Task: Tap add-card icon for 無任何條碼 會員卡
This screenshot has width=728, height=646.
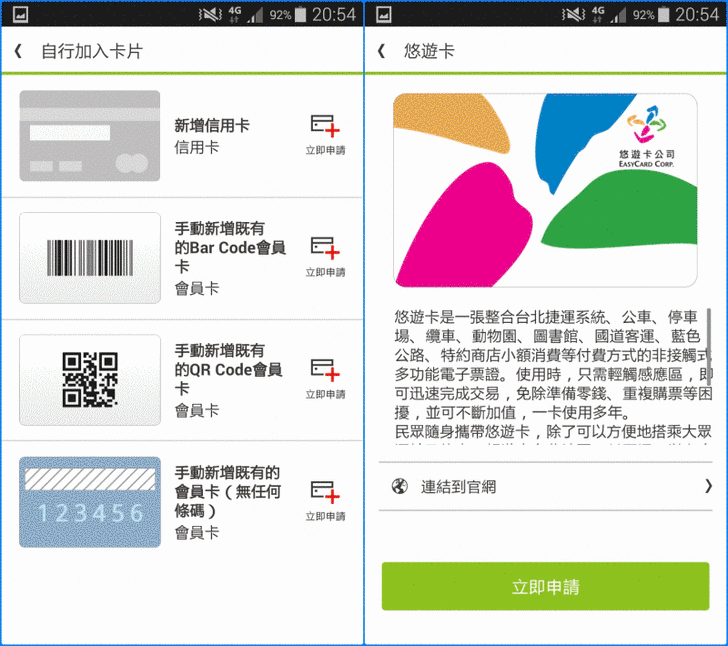Action: tap(325, 492)
